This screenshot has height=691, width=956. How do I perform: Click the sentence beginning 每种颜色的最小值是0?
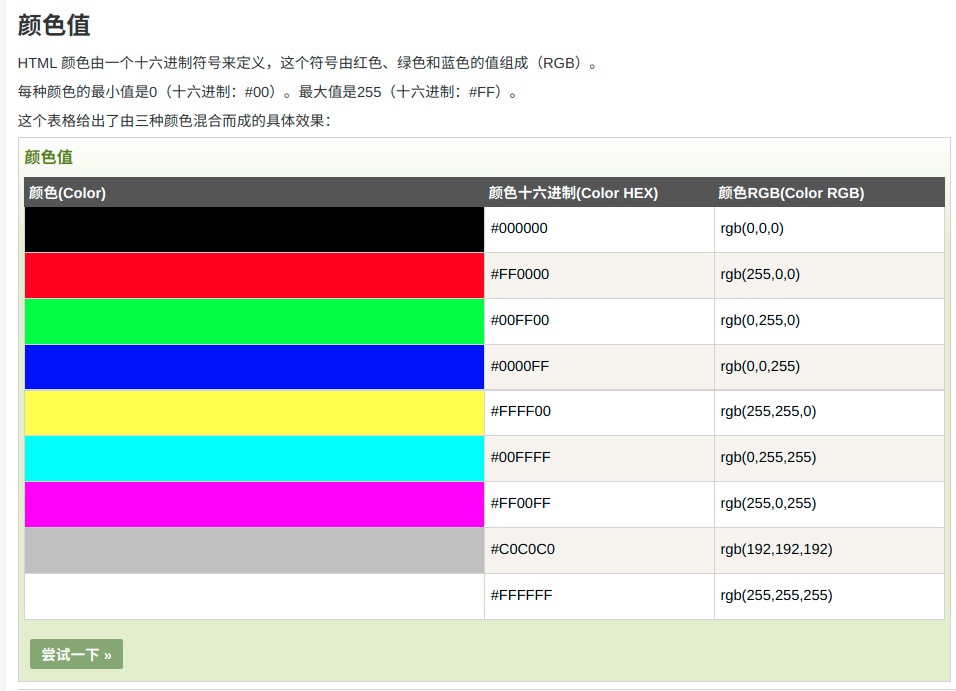point(268,92)
